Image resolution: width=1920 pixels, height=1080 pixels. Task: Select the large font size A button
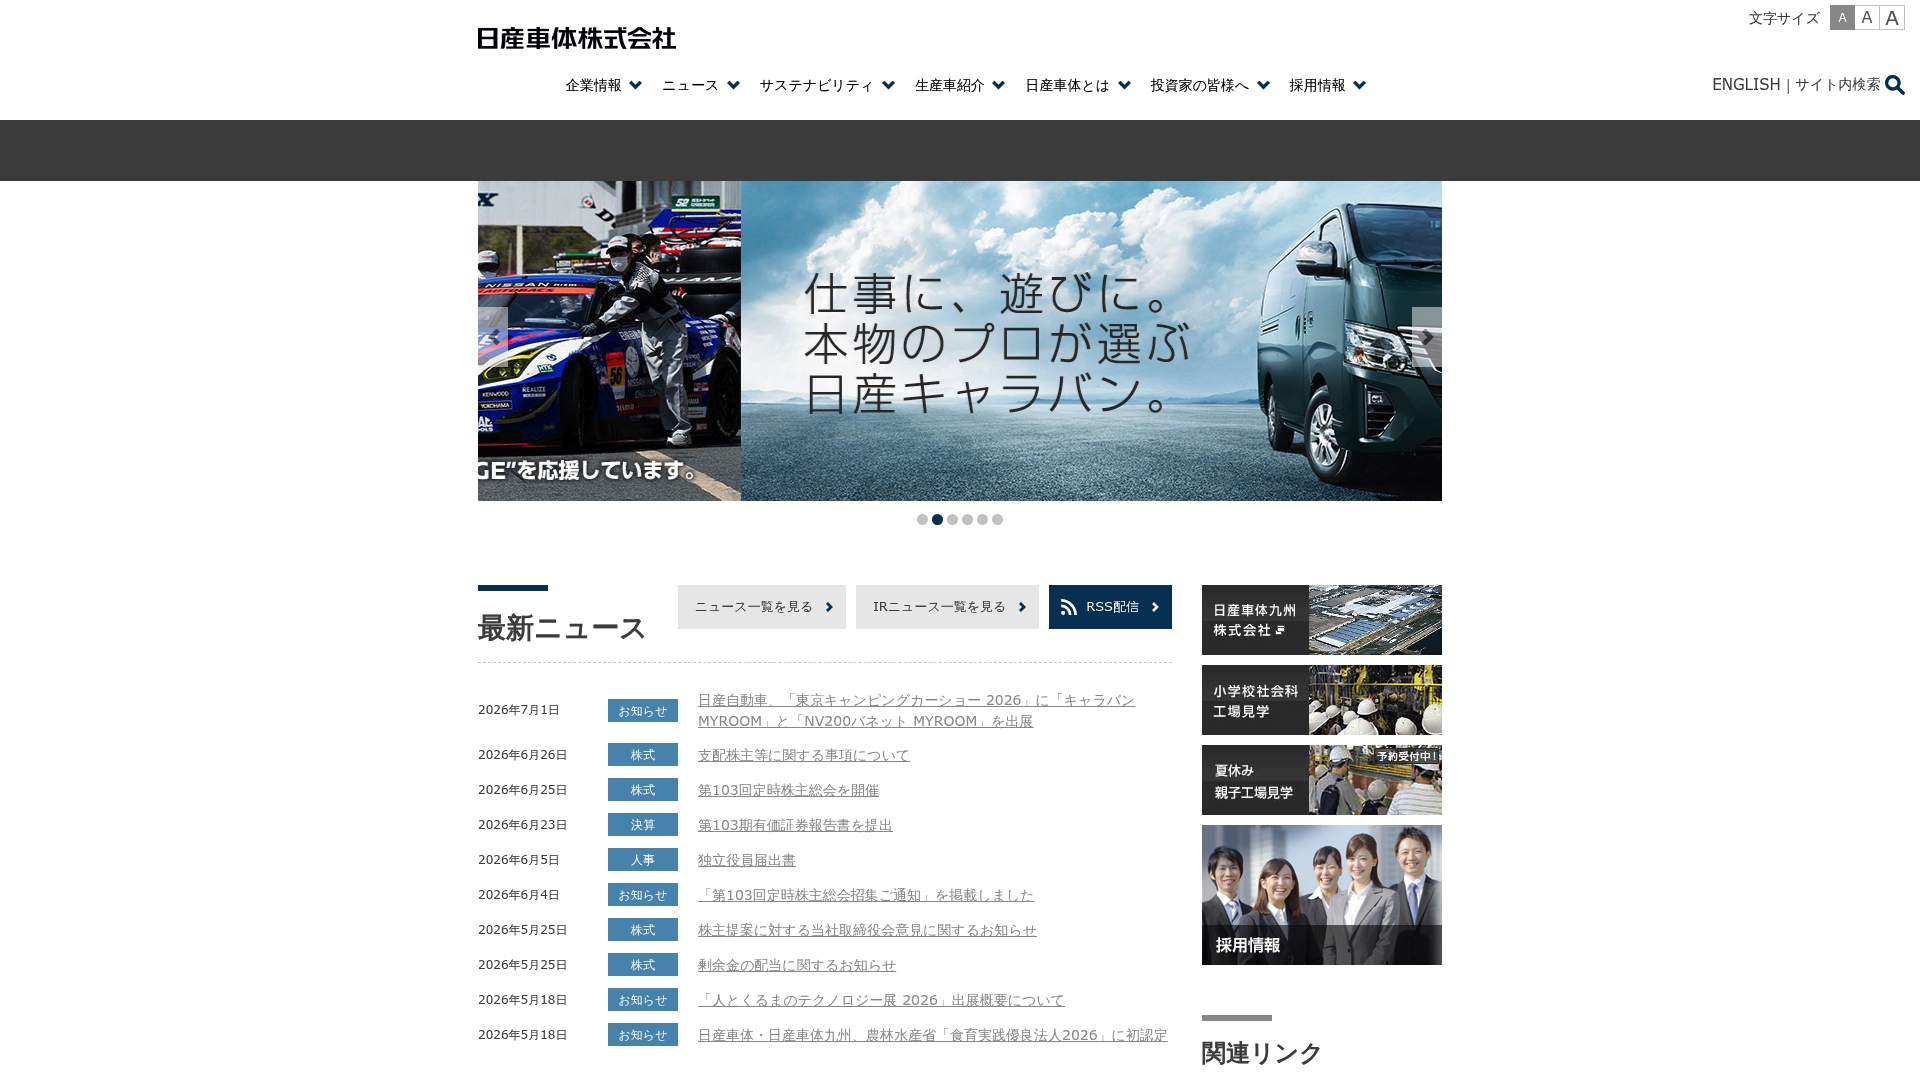click(x=1892, y=18)
